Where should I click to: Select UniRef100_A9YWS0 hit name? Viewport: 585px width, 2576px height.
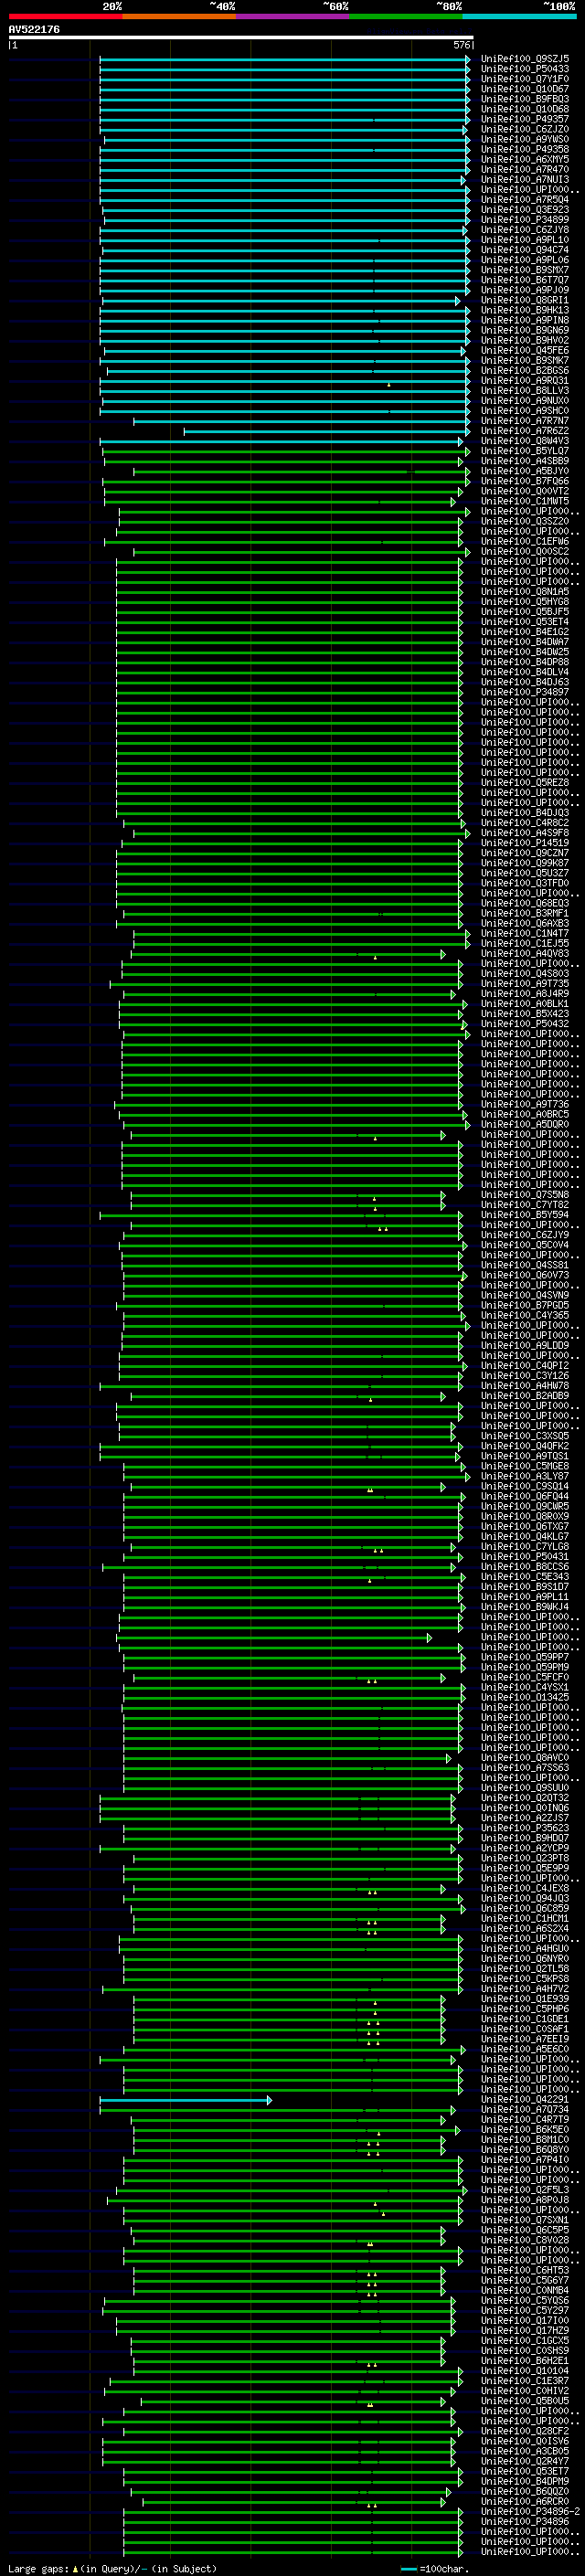click(x=525, y=139)
